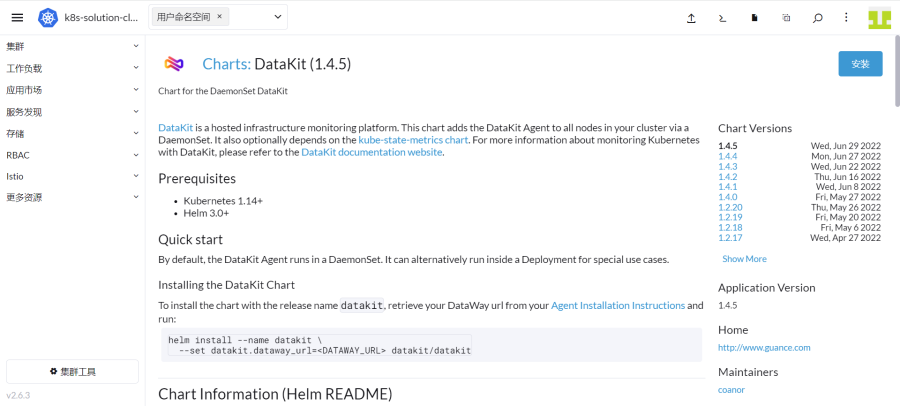Open the DataKit link in description

[x=176, y=127]
